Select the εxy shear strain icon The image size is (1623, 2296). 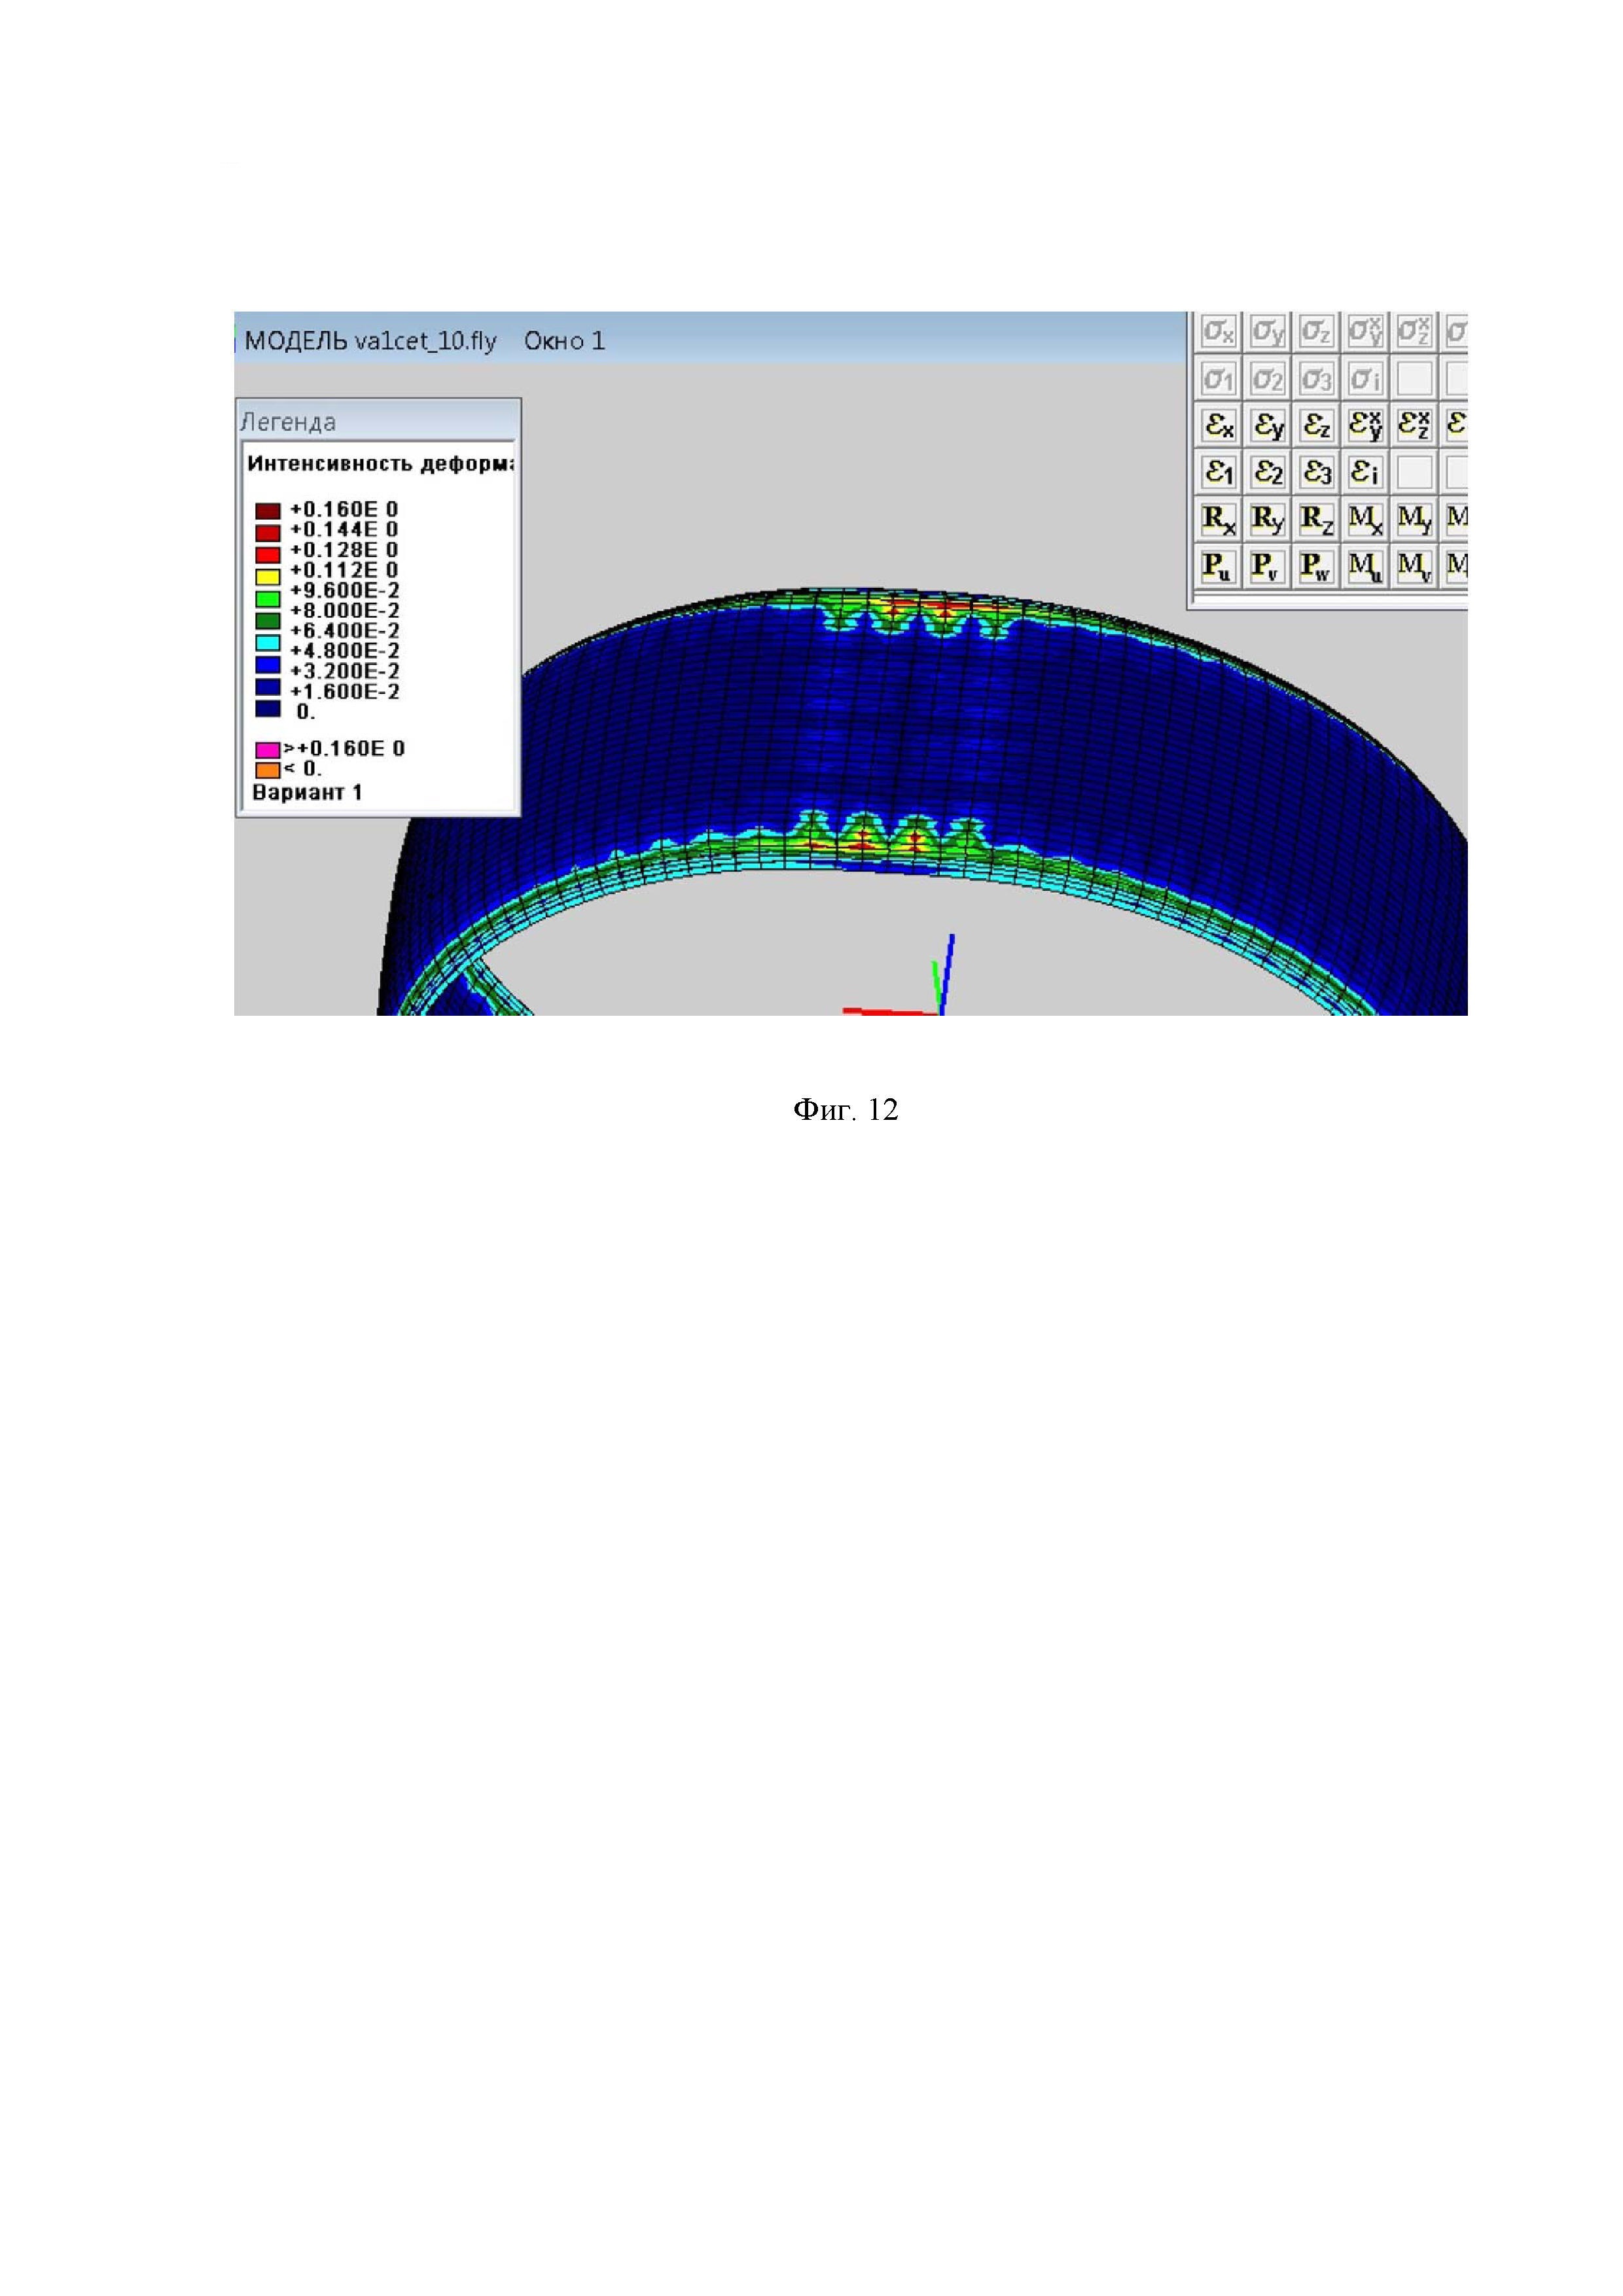[1365, 426]
